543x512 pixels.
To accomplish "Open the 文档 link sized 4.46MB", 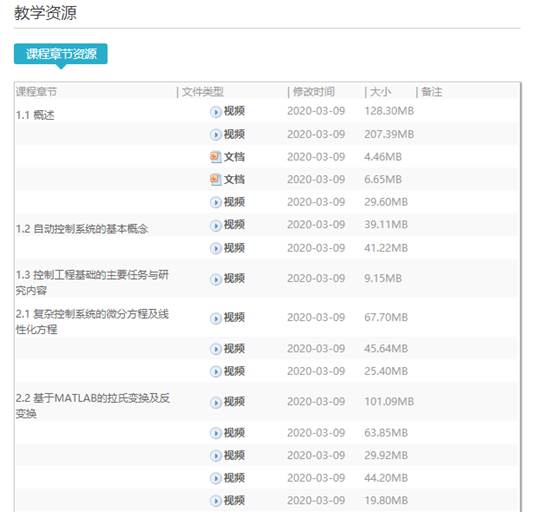I will click(234, 157).
